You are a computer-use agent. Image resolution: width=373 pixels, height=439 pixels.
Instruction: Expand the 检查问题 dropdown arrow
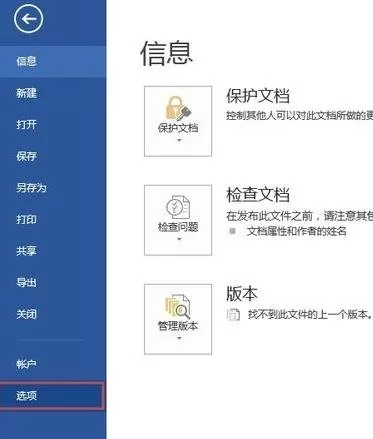pyautogui.click(x=179, y=239)
